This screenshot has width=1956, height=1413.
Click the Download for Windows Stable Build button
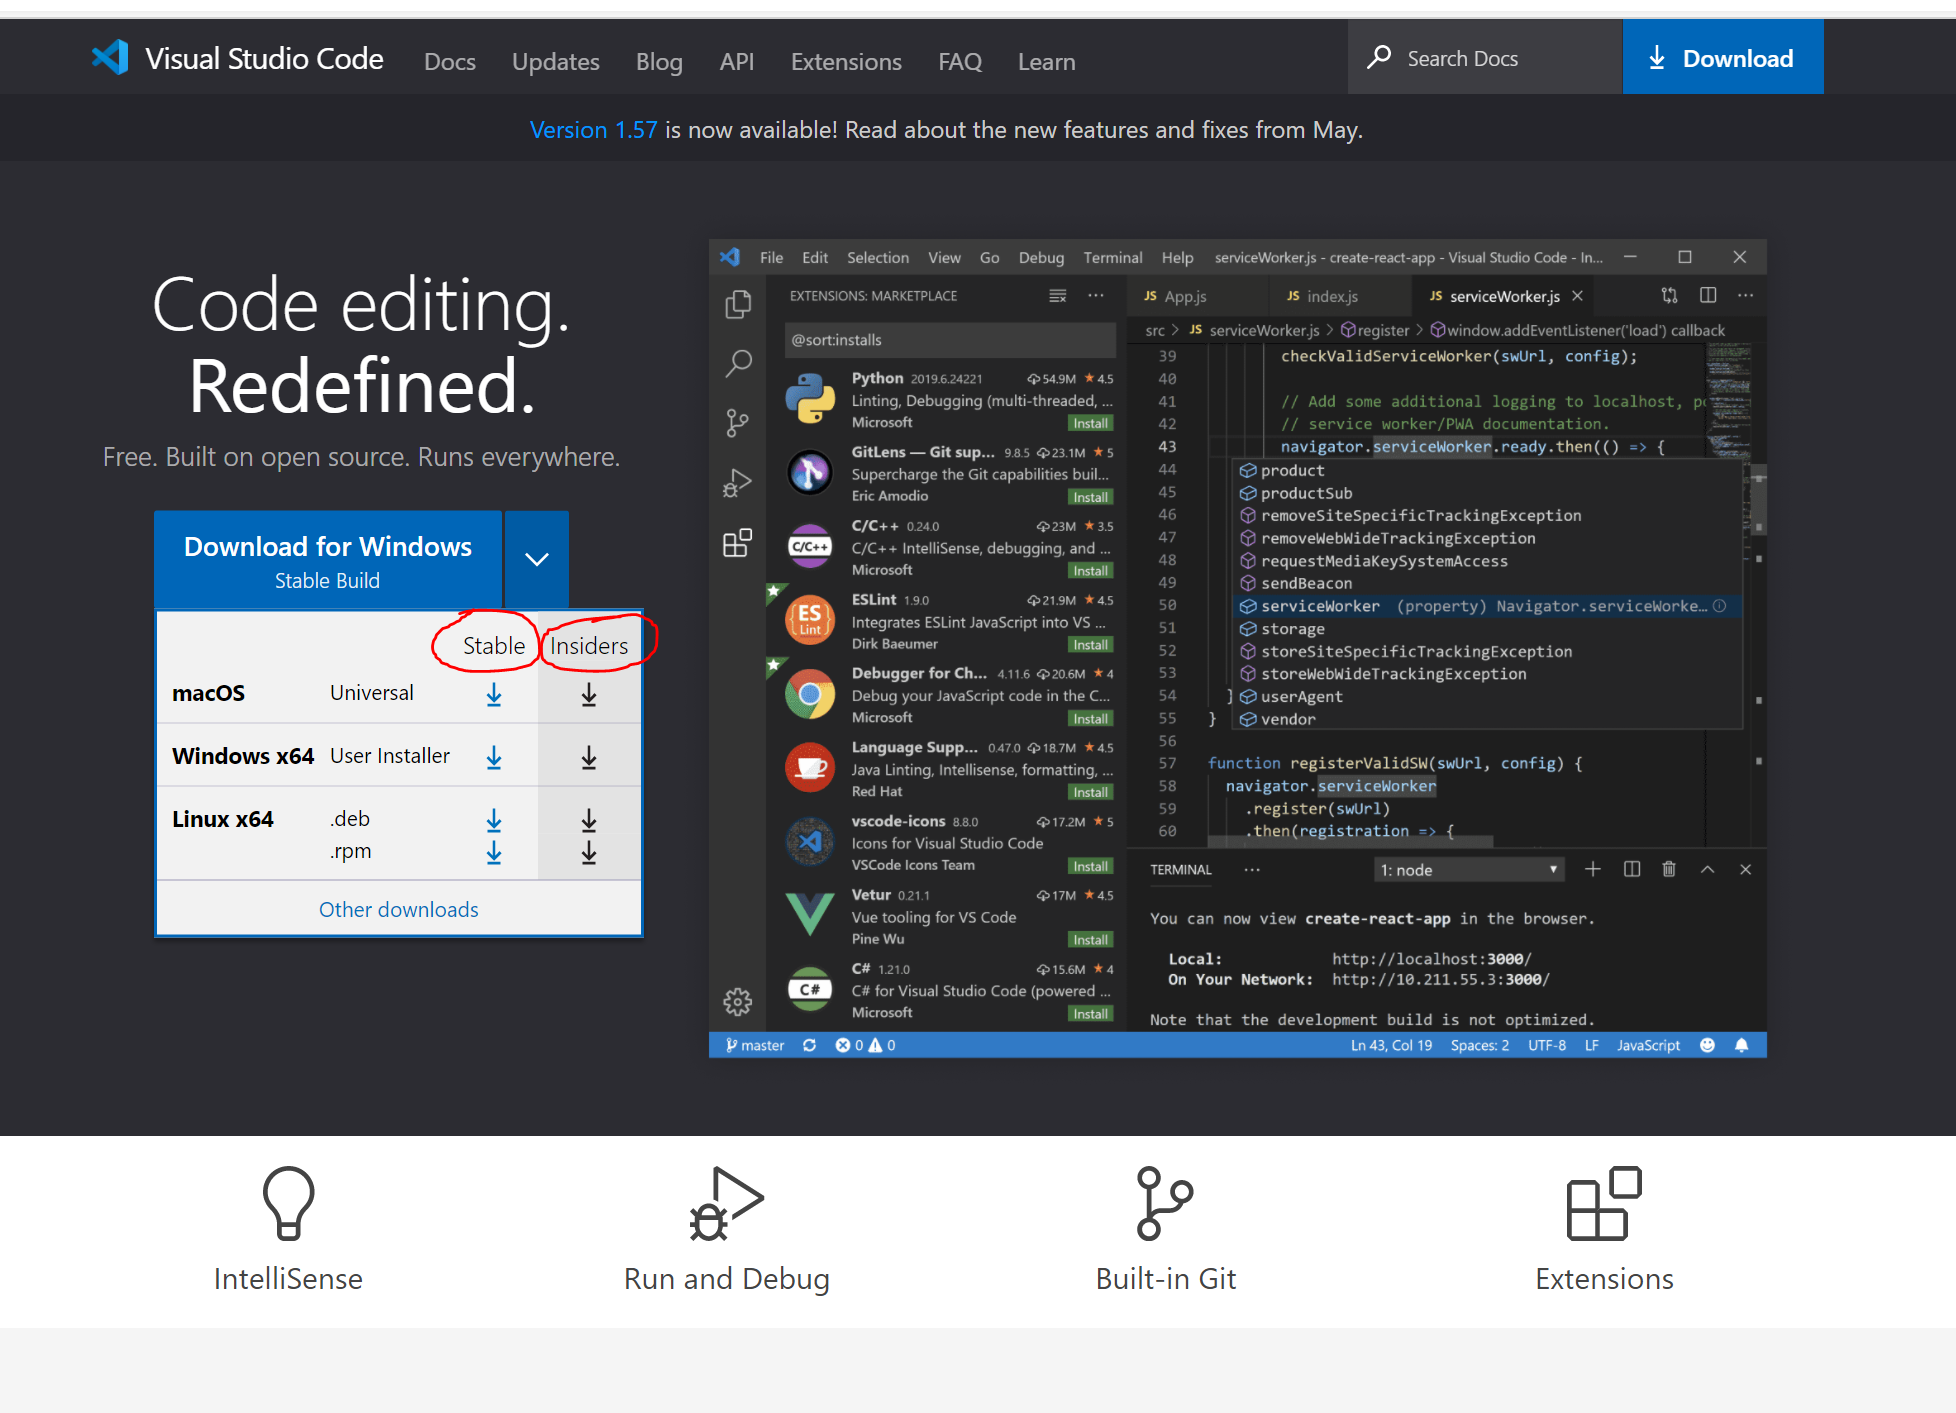(328, 560)
